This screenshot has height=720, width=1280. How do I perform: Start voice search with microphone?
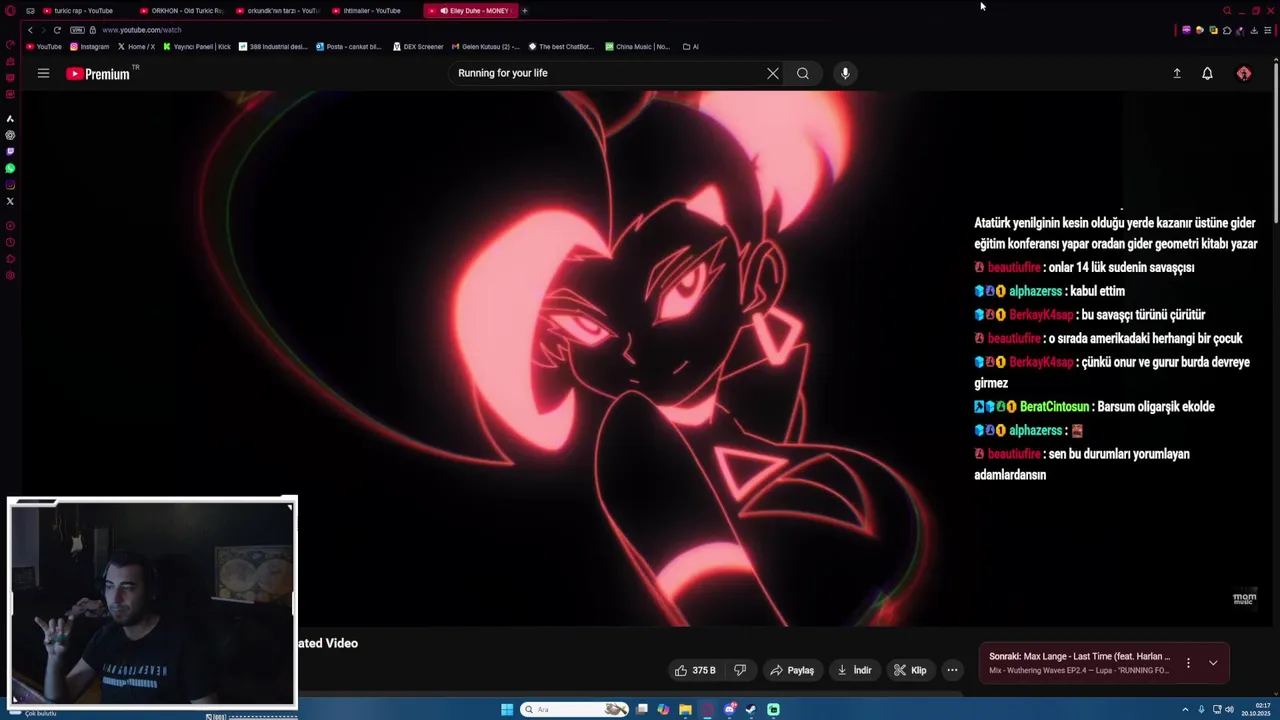(845, 73)
